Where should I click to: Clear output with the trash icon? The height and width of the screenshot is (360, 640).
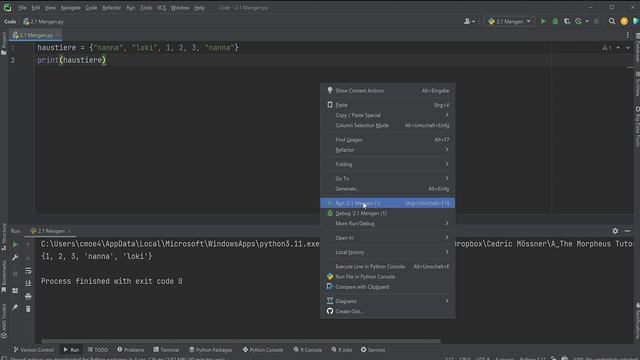click(x=28, y=309)
